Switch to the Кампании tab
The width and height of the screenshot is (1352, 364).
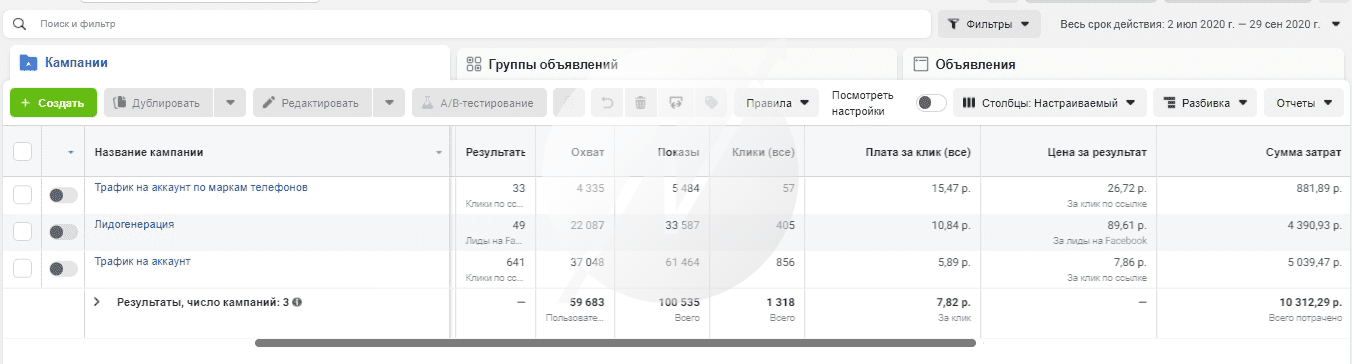pos(228,63)
